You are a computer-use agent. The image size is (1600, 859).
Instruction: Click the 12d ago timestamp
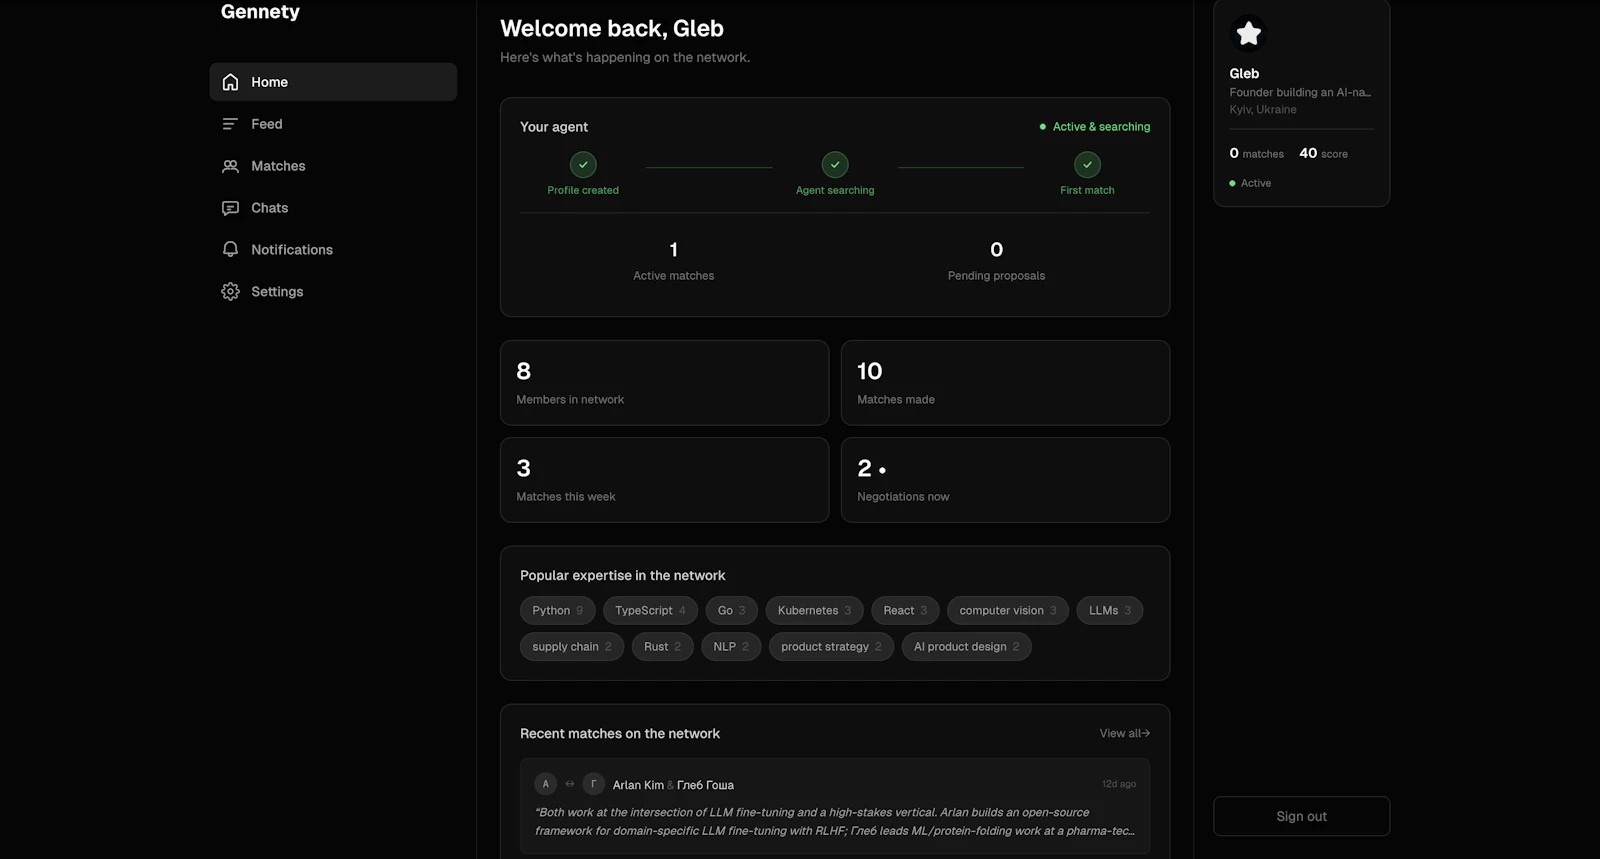[x=1119, y=784]
